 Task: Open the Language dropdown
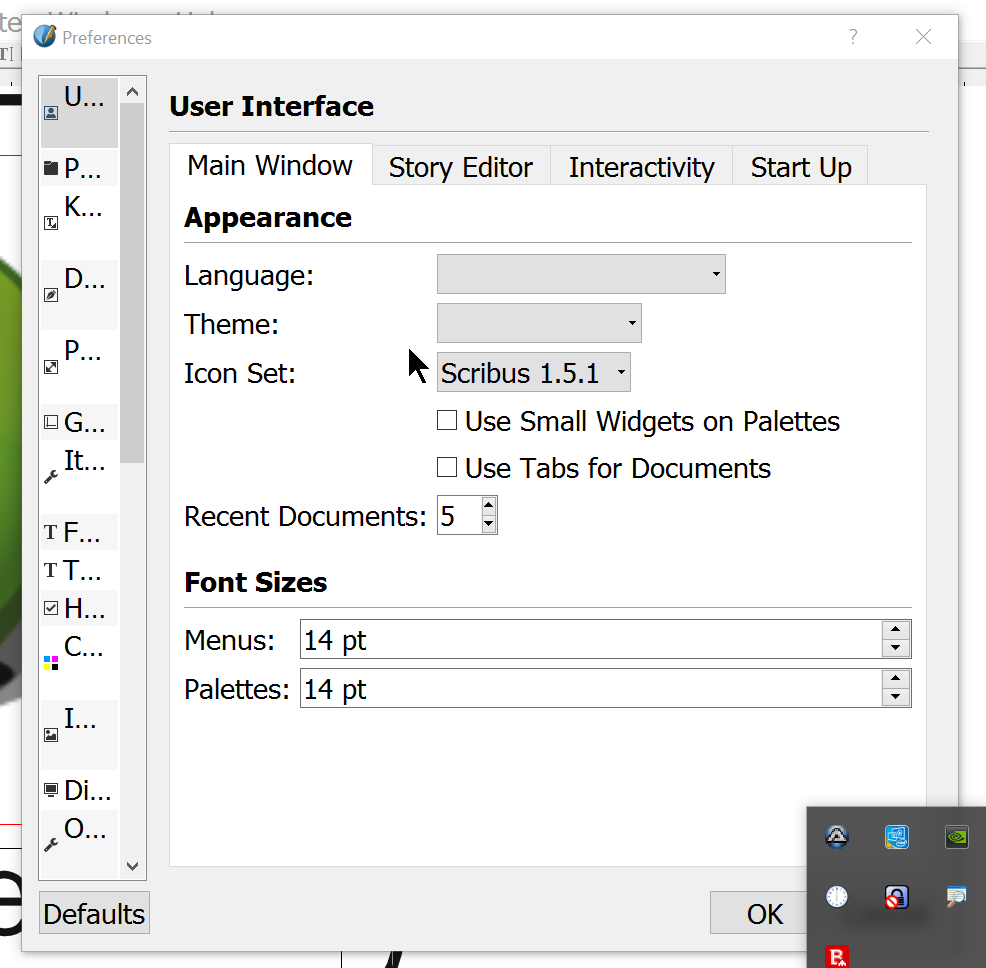pos(581,274)
